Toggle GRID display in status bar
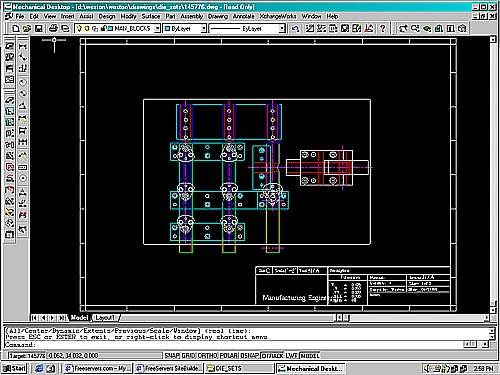This screenshot has height=375, width=500. tap(188, 356)
